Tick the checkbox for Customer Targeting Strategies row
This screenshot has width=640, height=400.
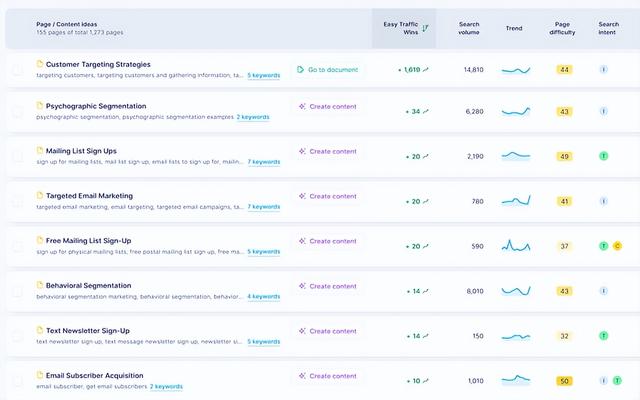17,70
